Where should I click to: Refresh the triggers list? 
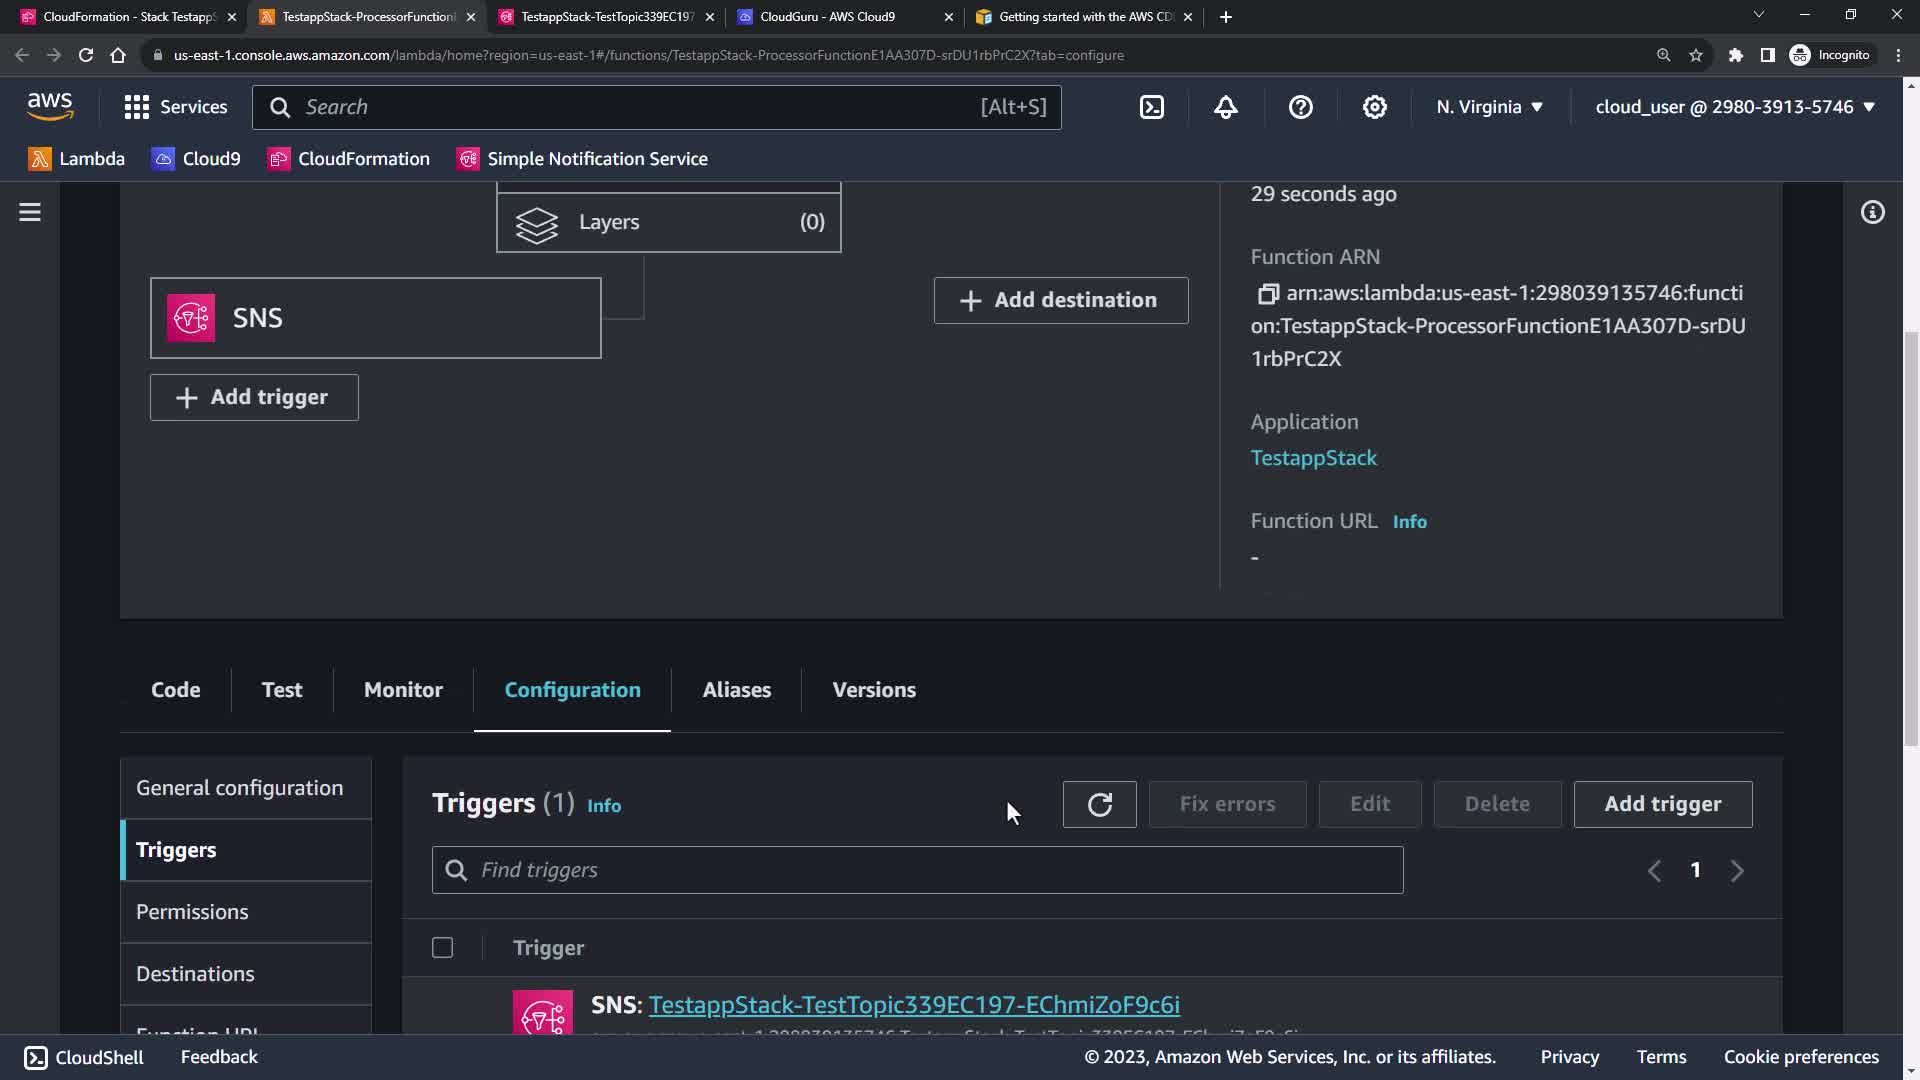pos(1099,805)
